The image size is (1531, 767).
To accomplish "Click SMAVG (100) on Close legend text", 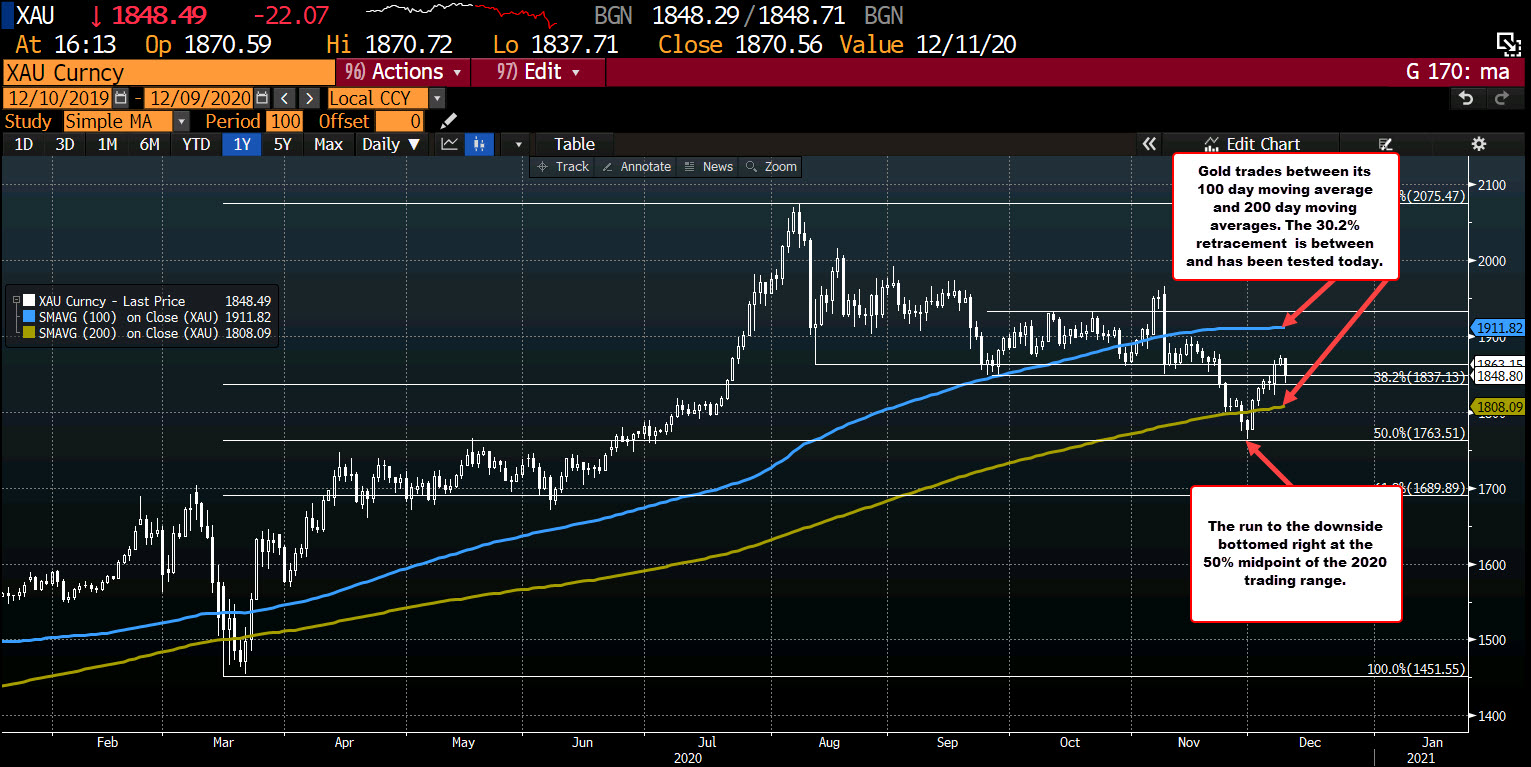I will [129, 317].
